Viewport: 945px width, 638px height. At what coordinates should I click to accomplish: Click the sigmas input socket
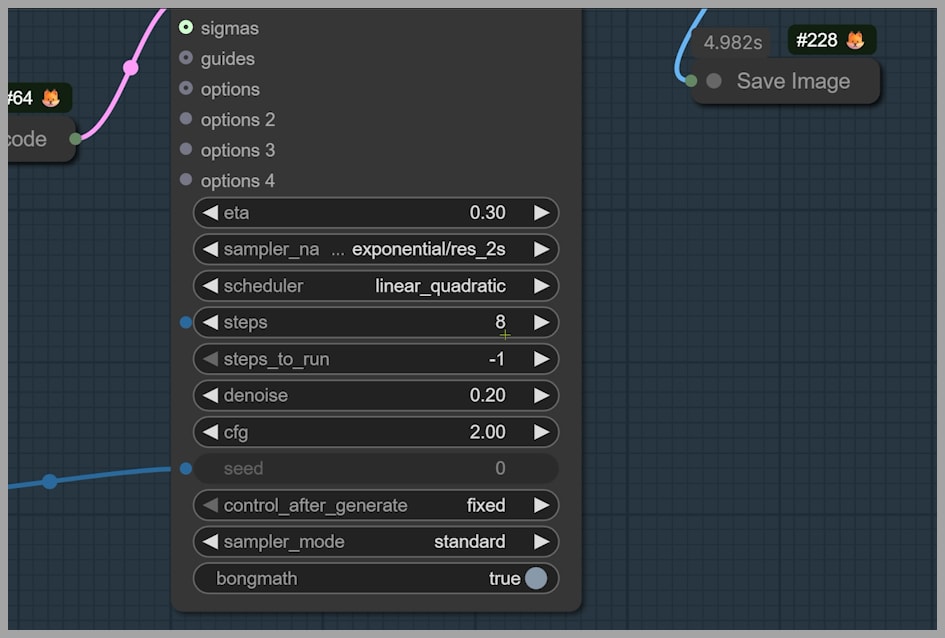click(x=186, y=28)
